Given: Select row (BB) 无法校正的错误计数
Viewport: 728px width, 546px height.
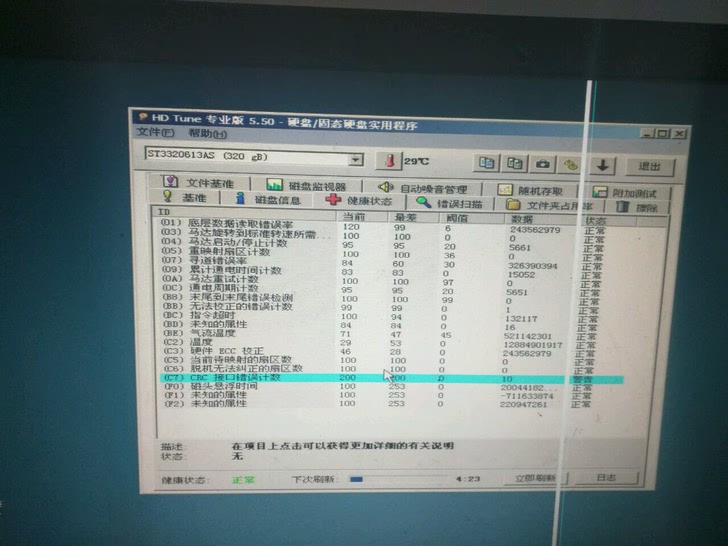Looking at the screenshot, I should click(389, 307).
